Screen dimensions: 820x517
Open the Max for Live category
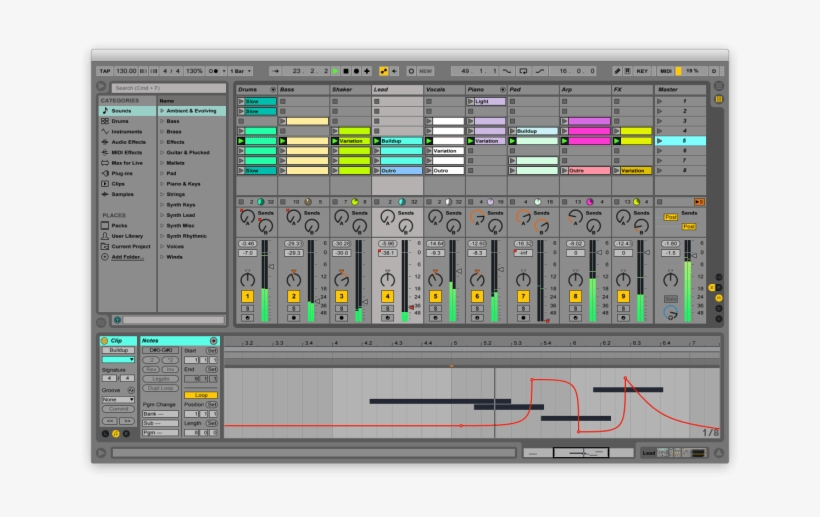(x=127, y=163)
